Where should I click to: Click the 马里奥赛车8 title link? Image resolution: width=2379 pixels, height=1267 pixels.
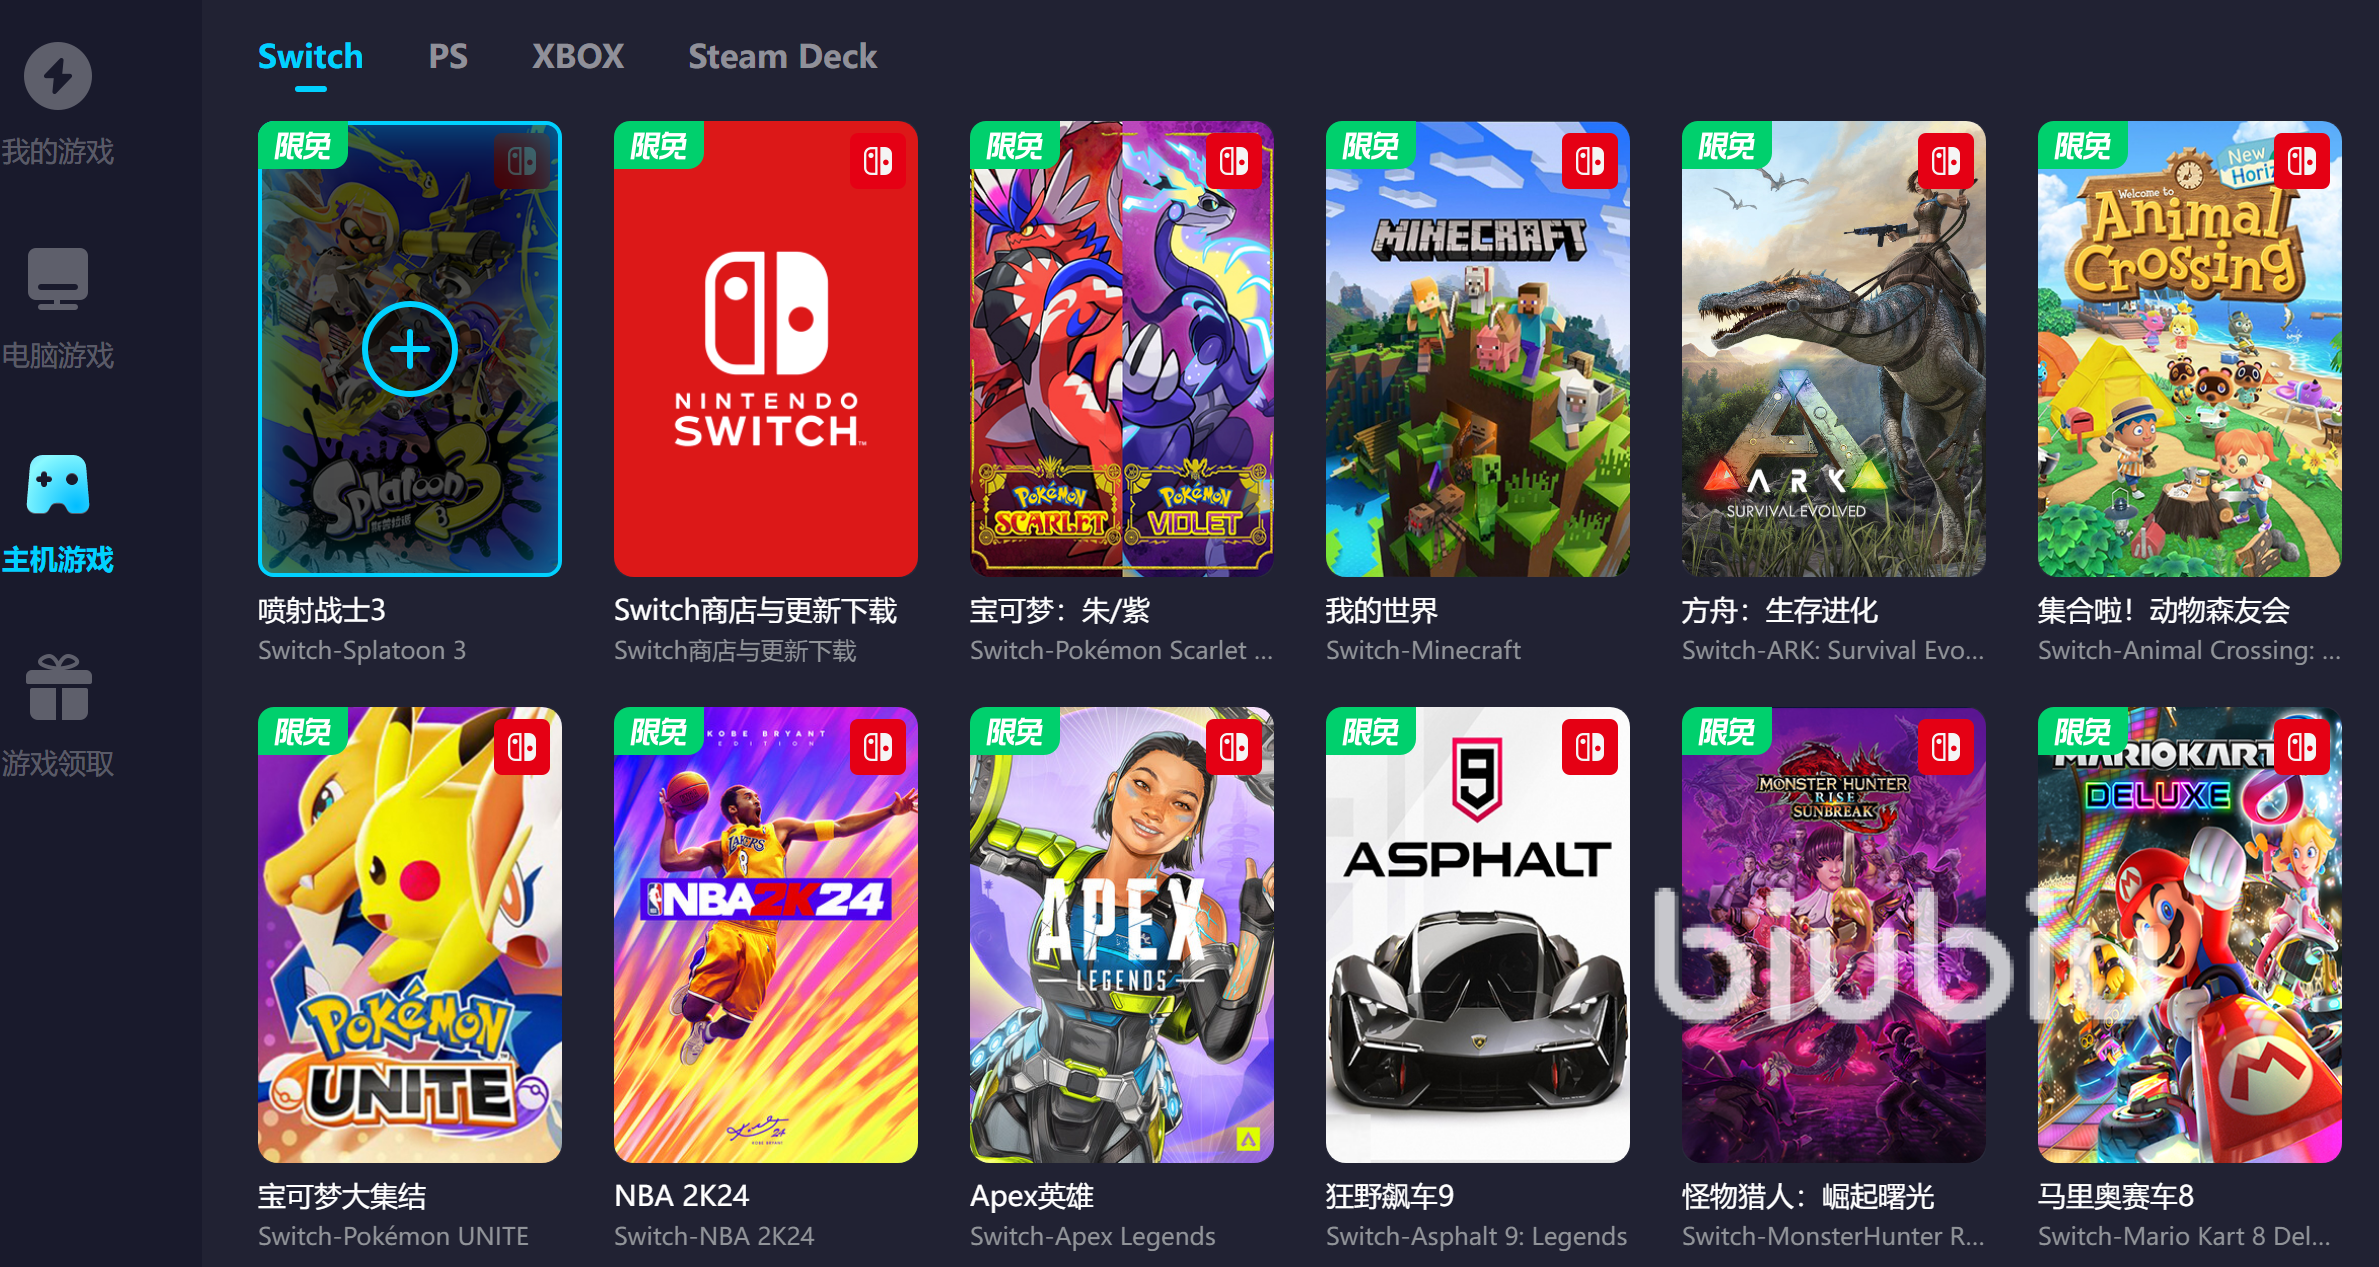coord(2116,1195)
